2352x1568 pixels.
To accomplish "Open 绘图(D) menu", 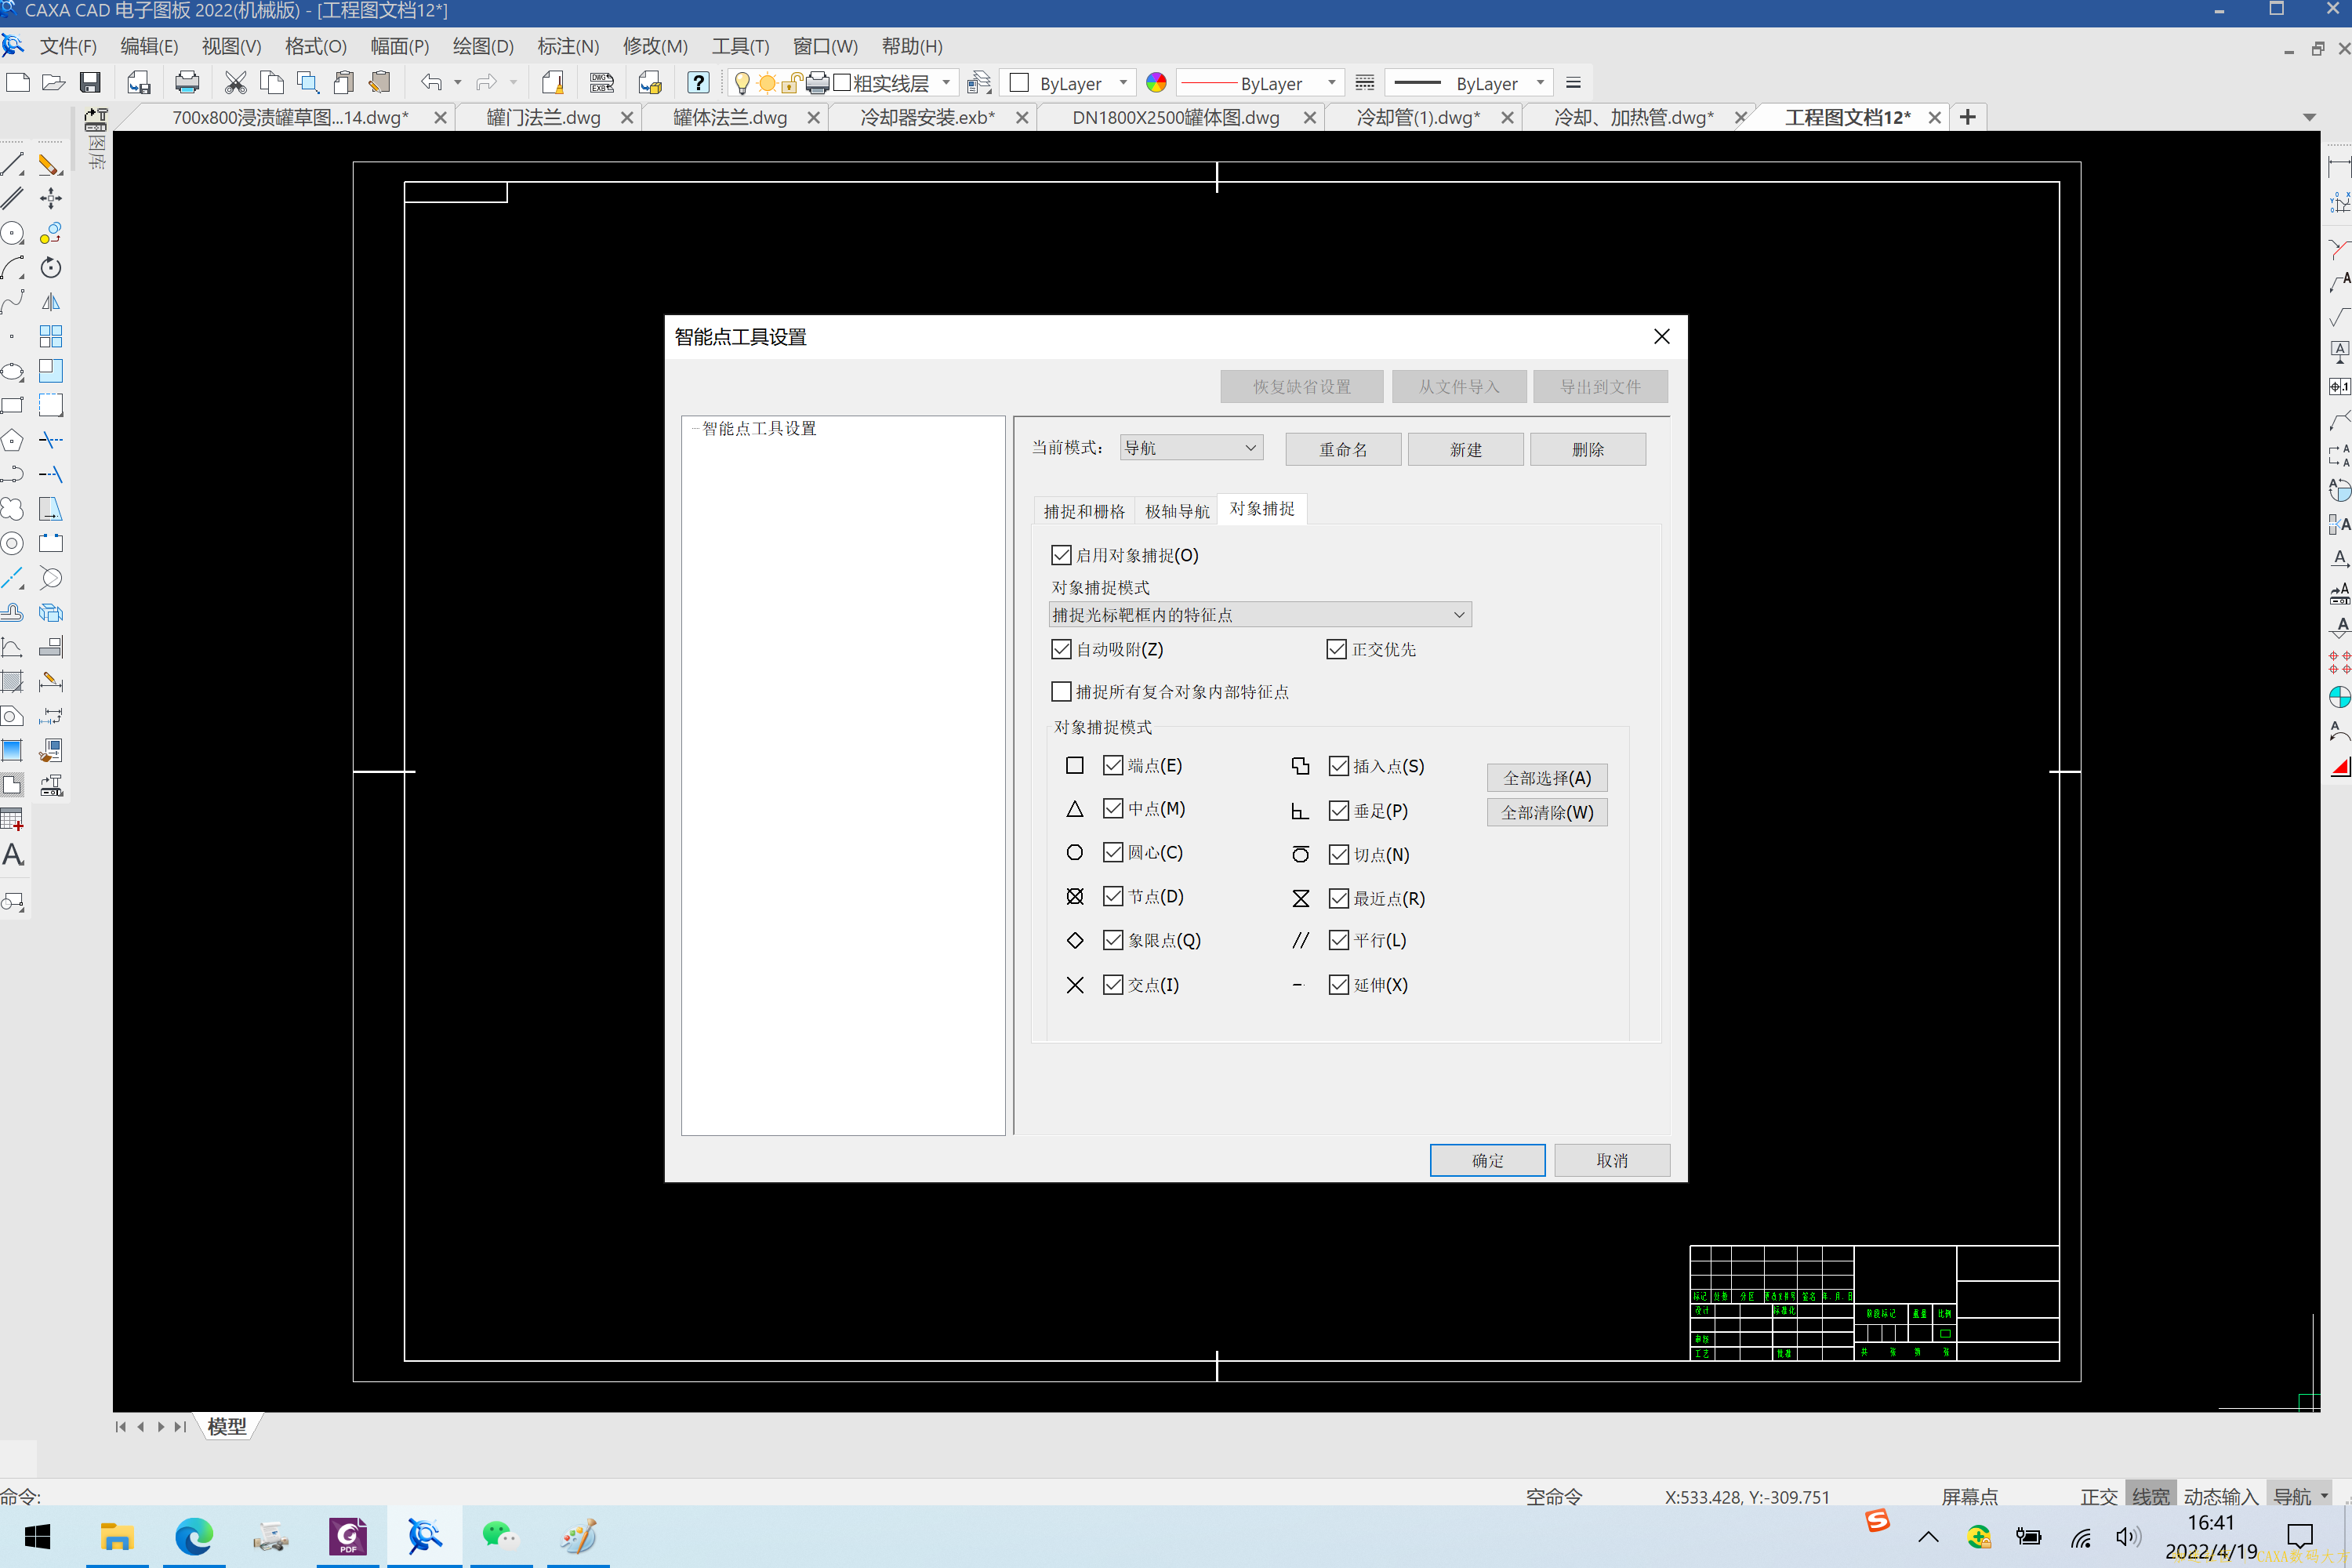I will point(483,46).
